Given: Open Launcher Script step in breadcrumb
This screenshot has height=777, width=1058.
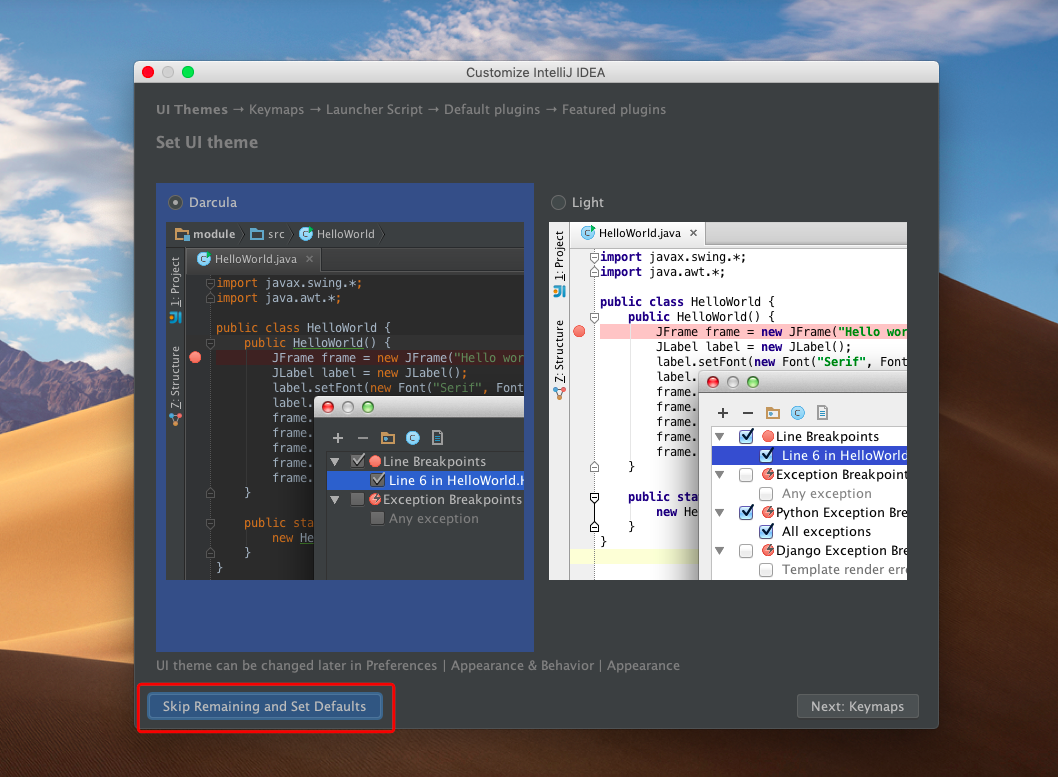Looking at the screenshot, I should click(x=374, y=110).
